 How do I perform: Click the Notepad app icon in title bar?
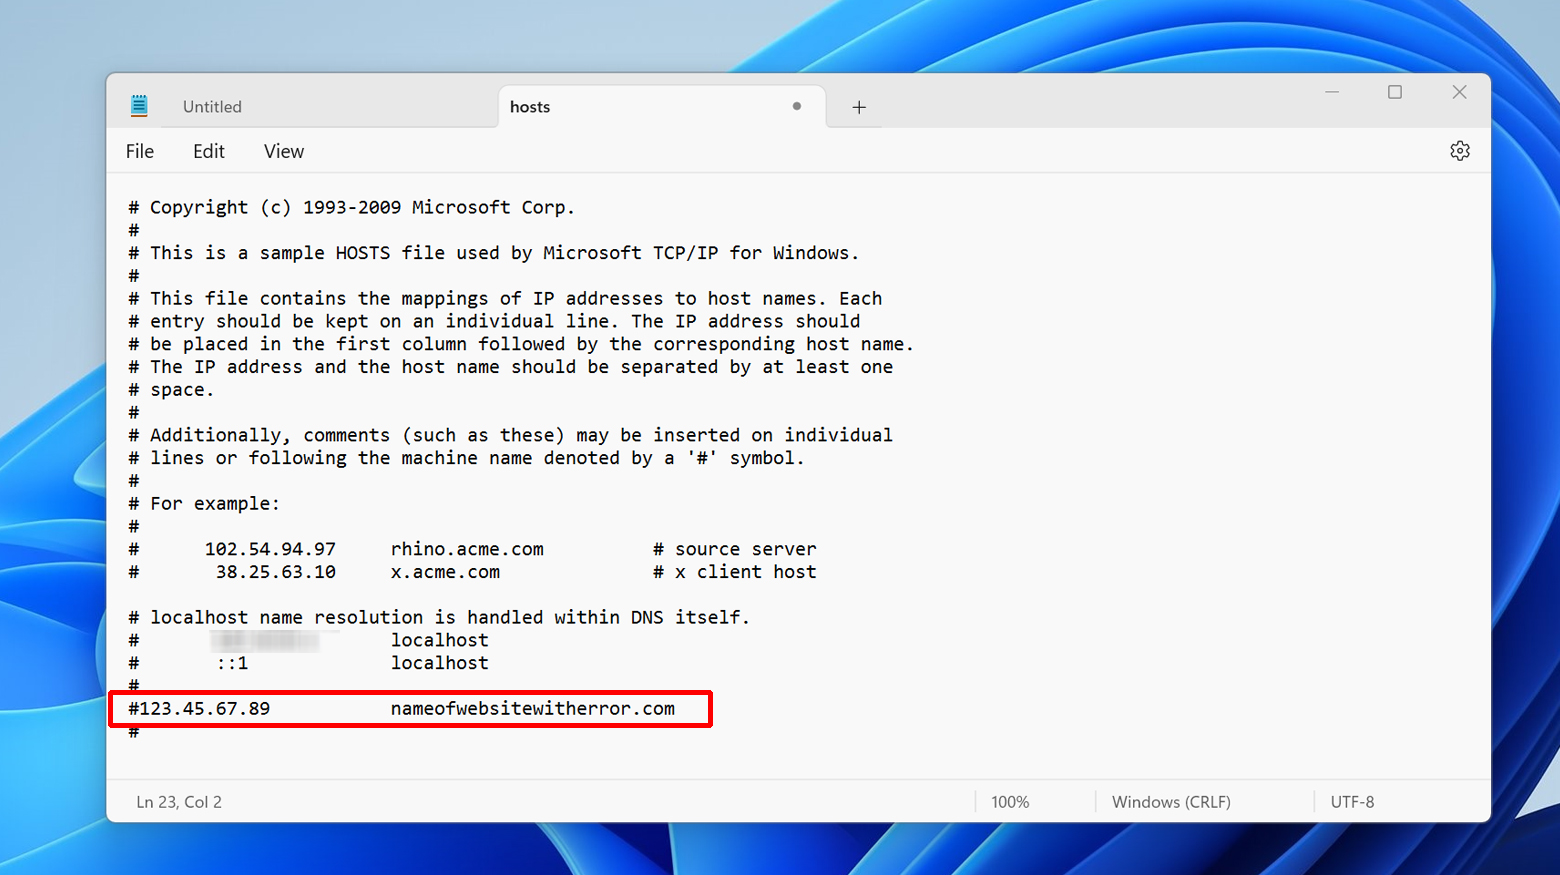pyautogui.click(x=139, y=106)
